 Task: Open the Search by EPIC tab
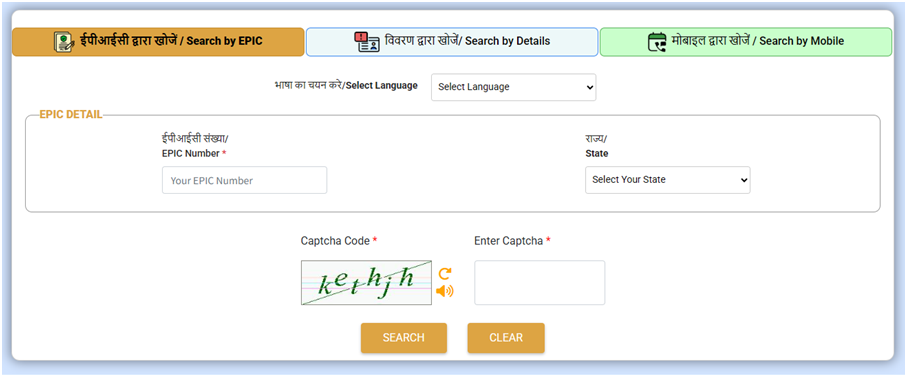click(158, 42)
